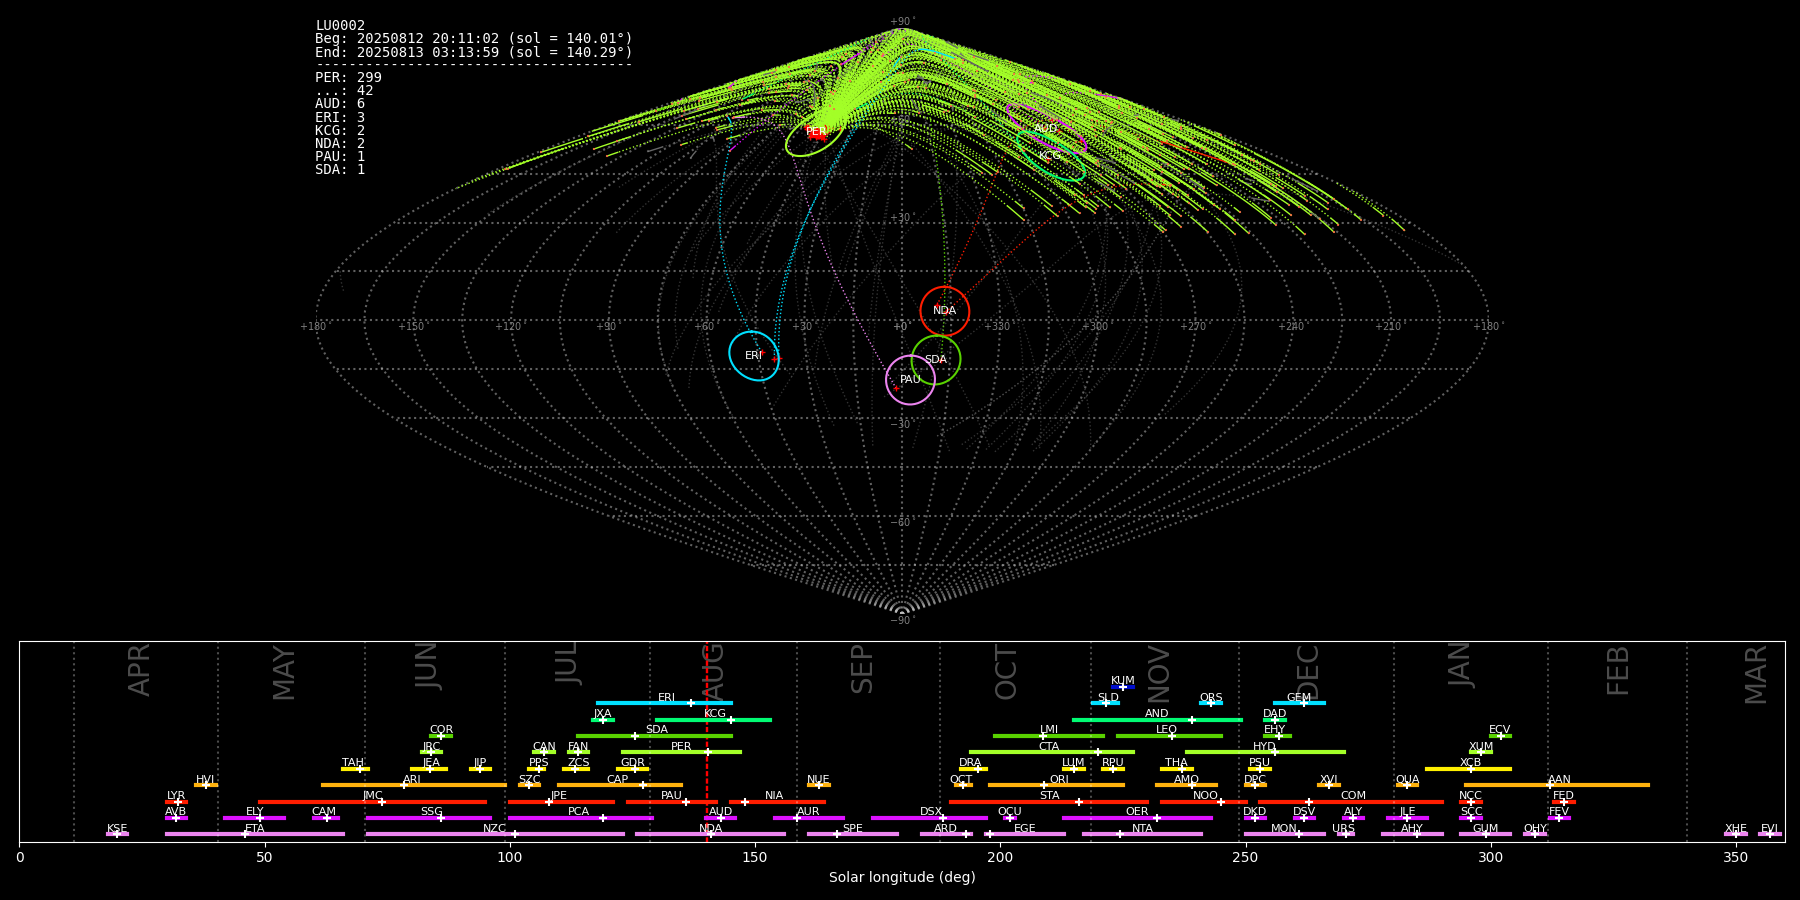
Task: Click the KCG: 2 legend entry
Action: pyautogui.click(x=340, y=131)
